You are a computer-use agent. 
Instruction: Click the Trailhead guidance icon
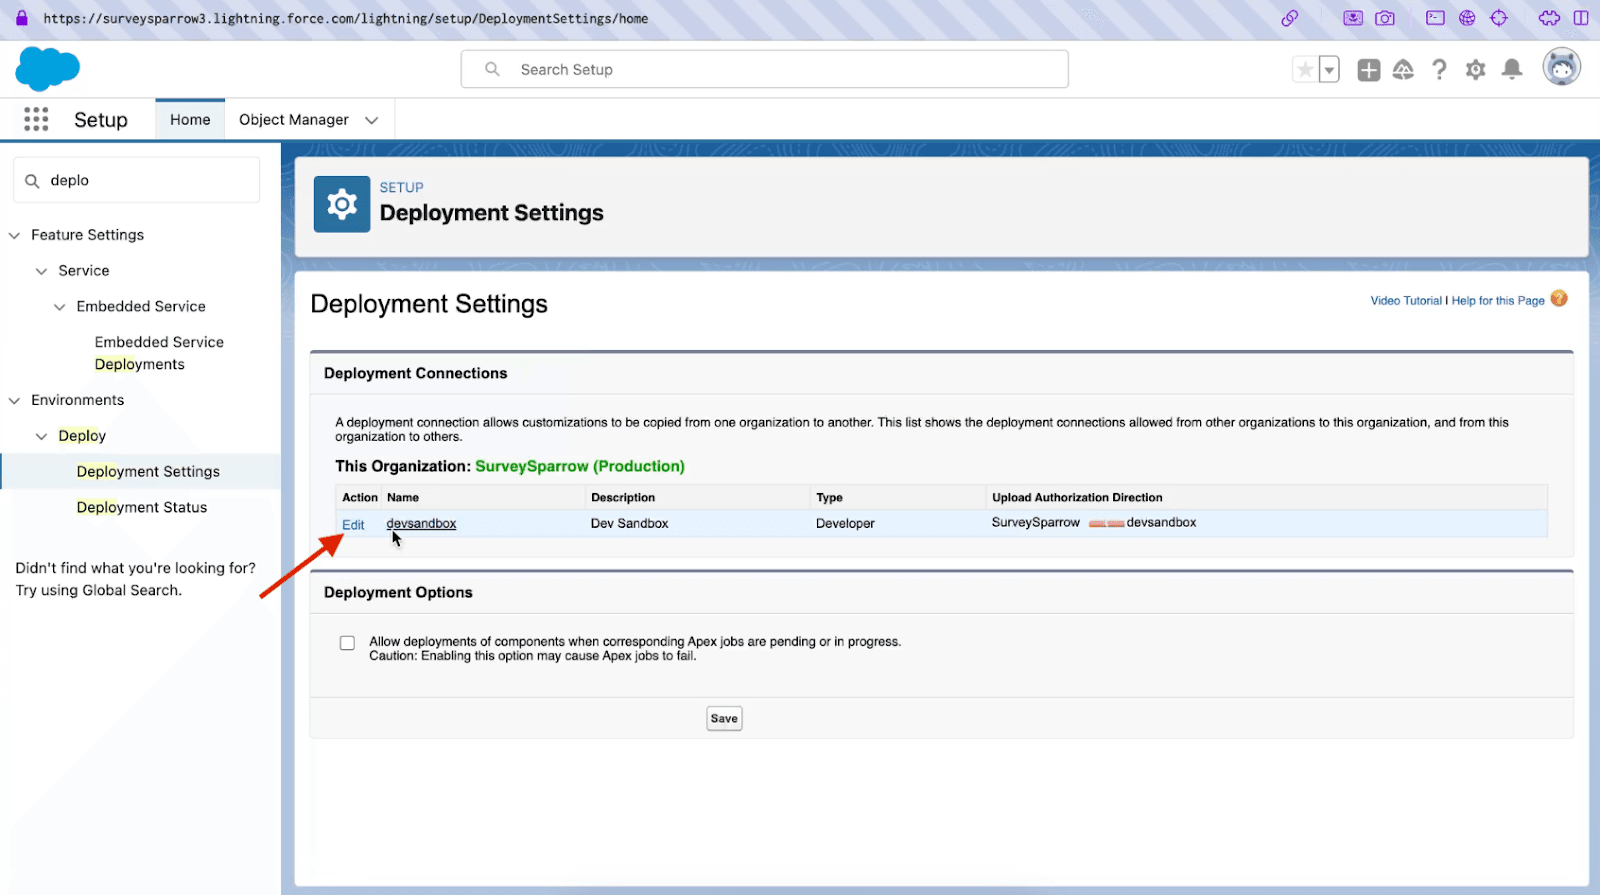[x=1403, y=69]
